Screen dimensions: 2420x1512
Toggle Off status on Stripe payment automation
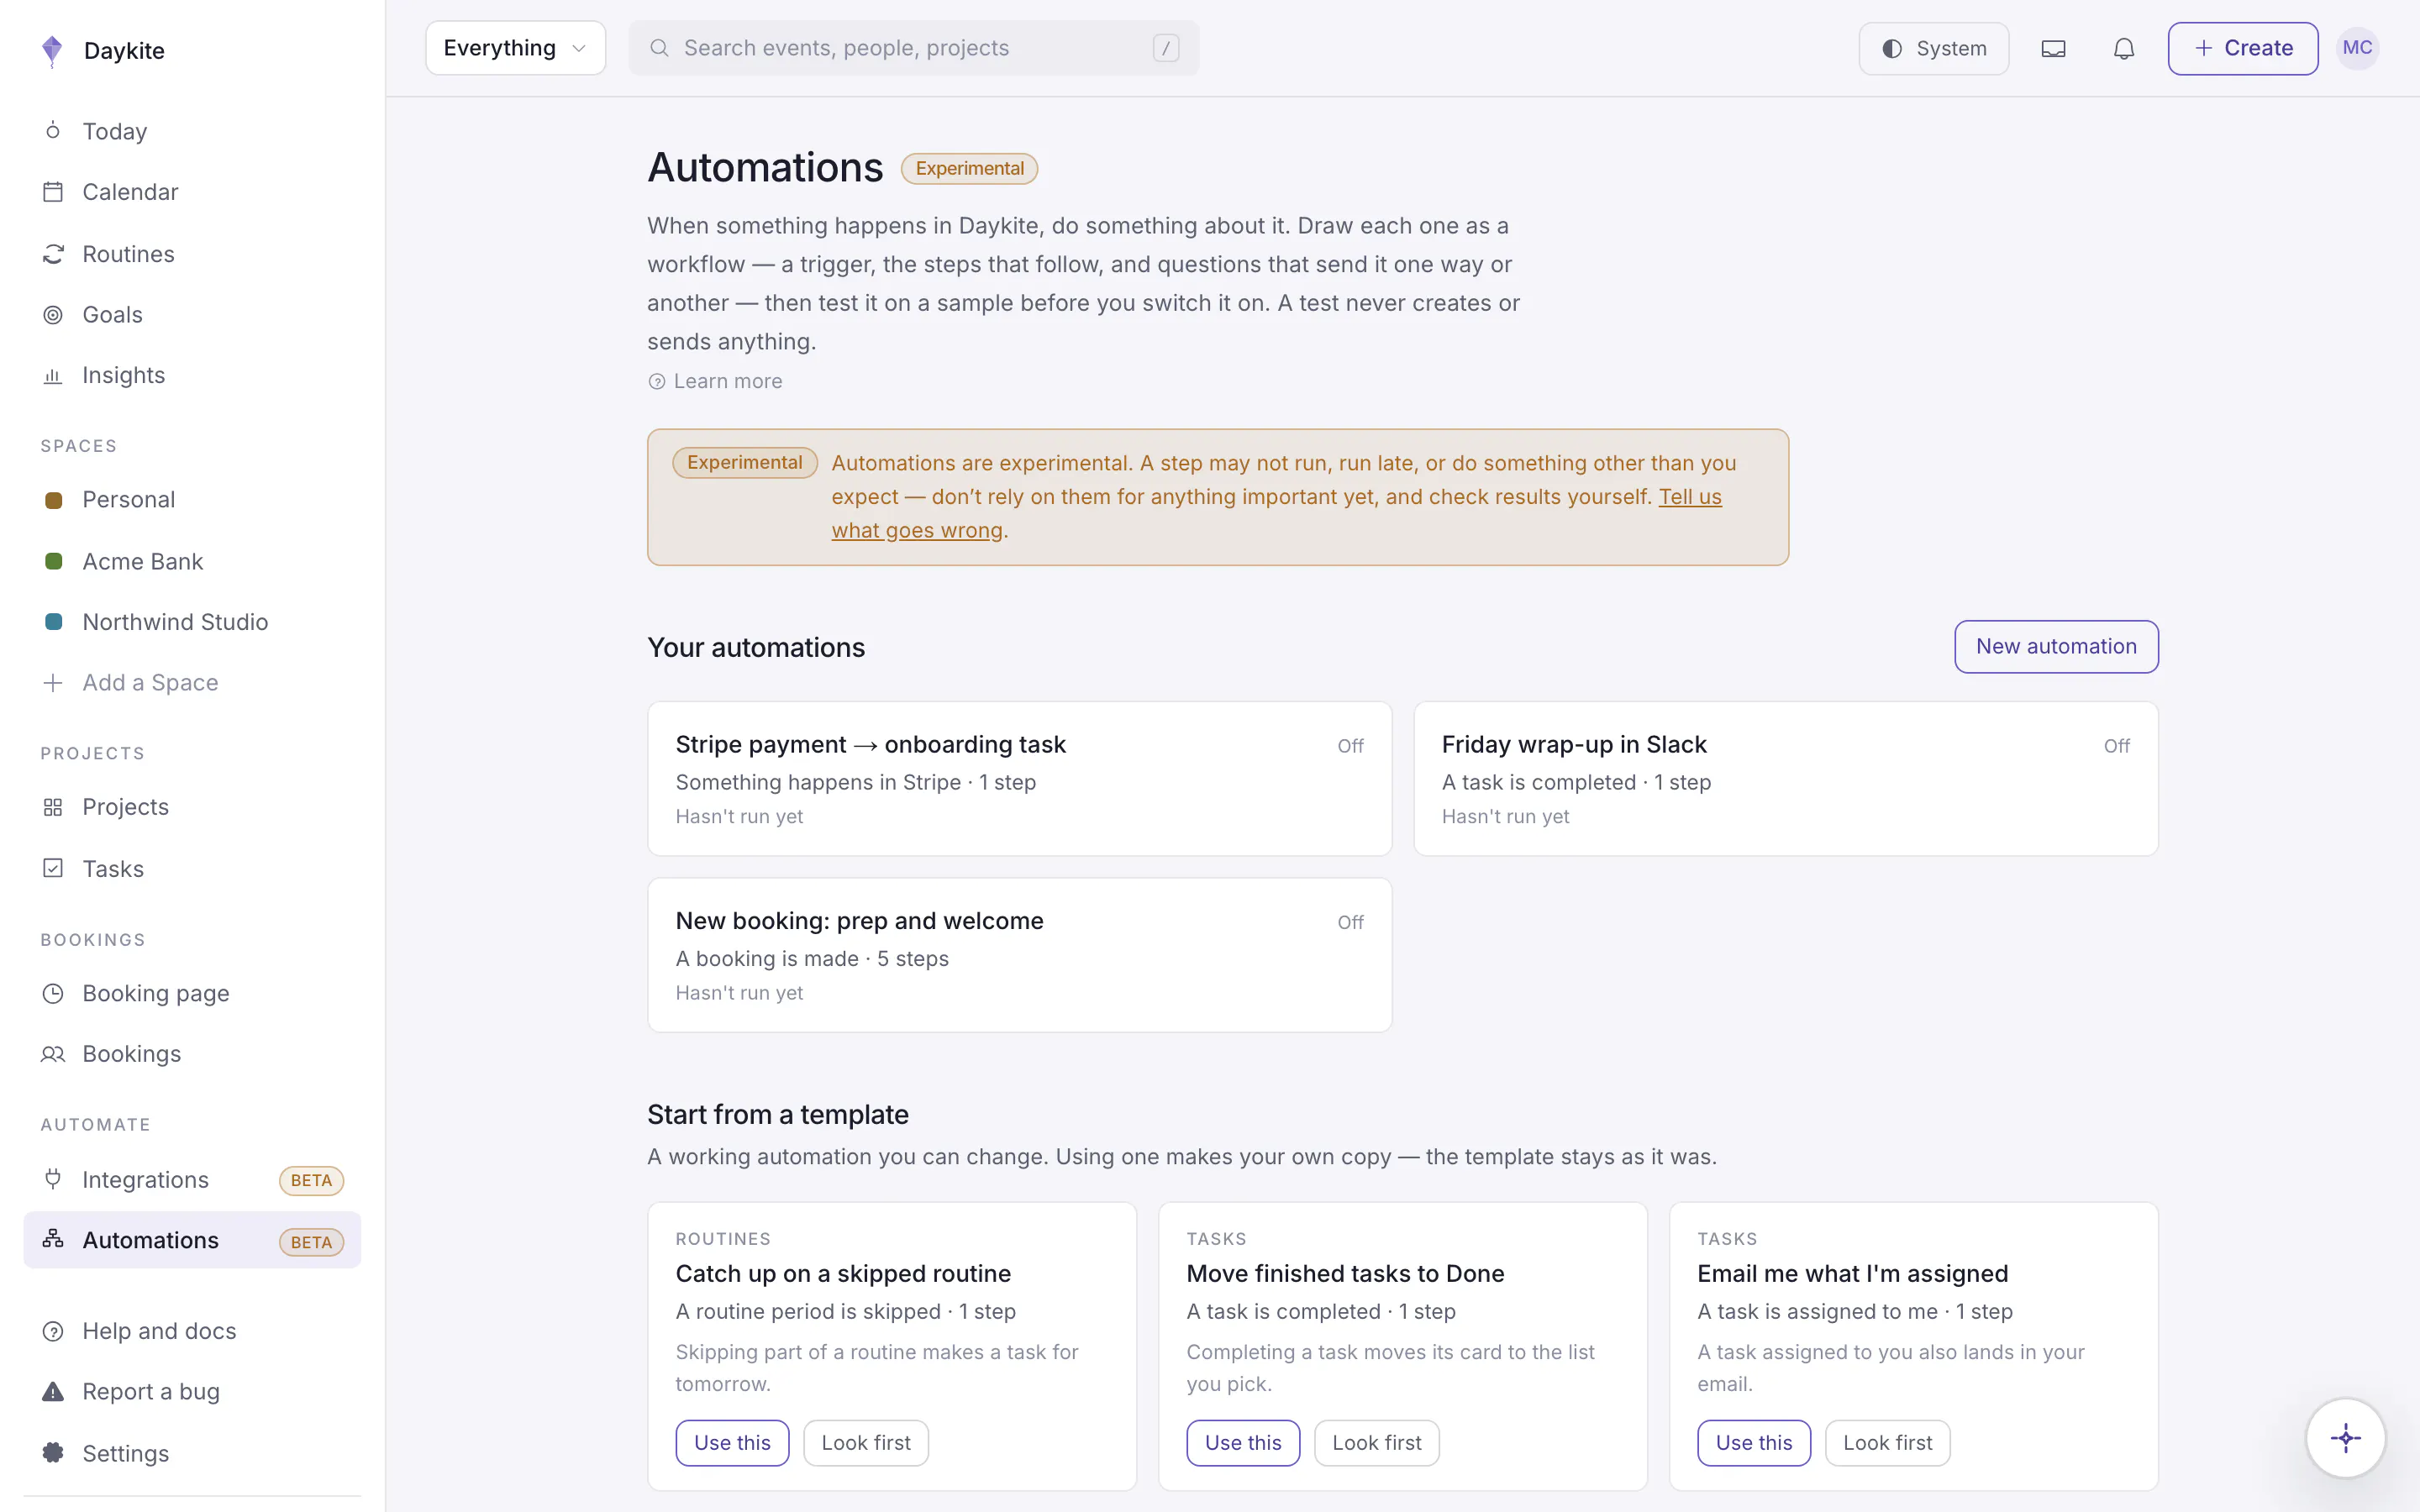coord(1350,746)
